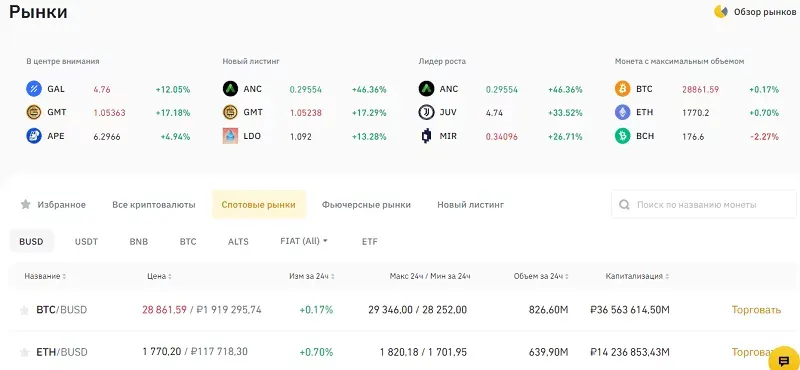Sort table by Цена column
The height and width of the screenshot is (370, 800).
(159, 276)
